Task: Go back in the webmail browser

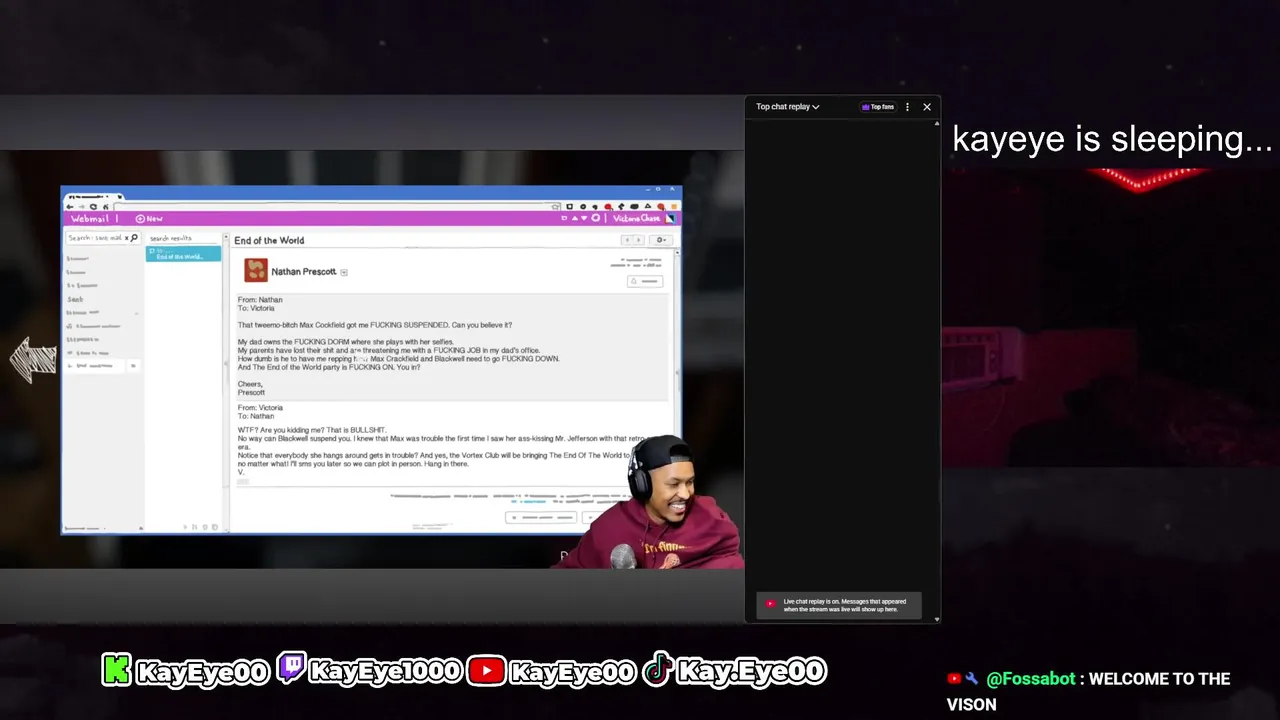Action: 70,207
